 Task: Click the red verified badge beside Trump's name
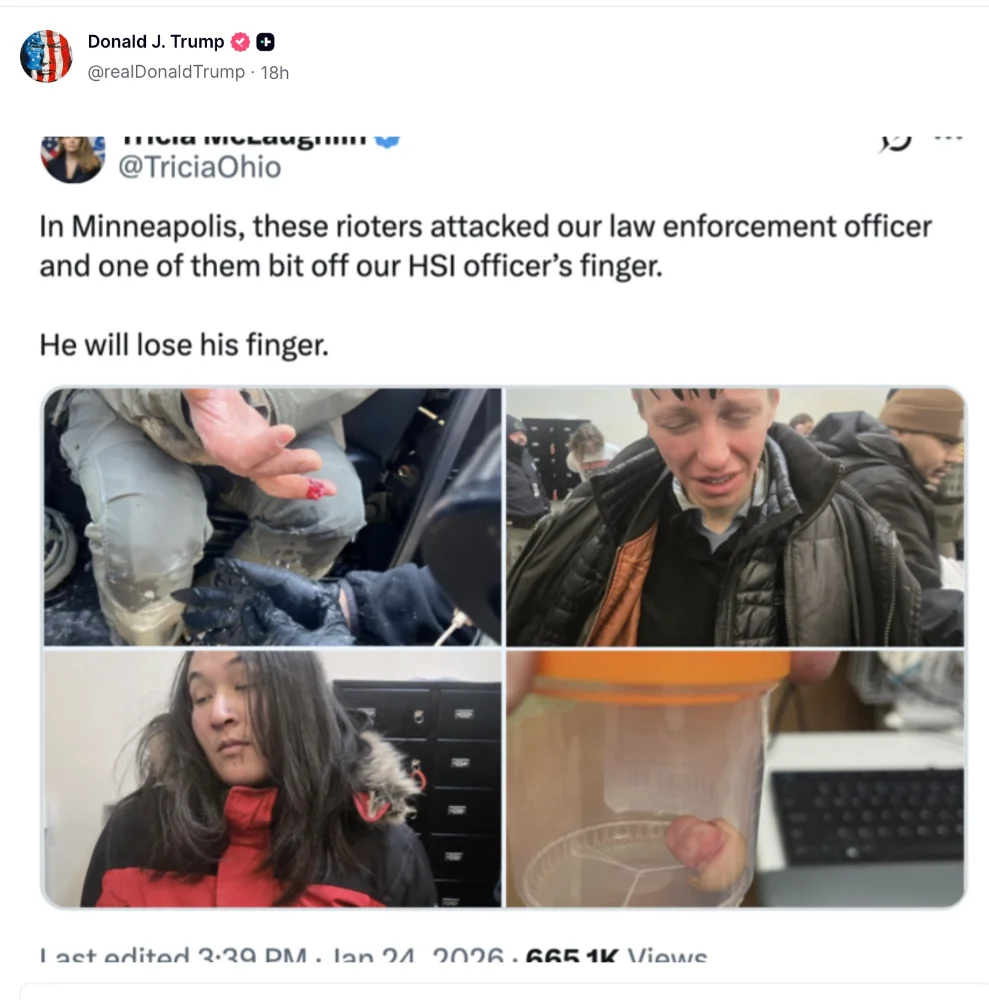pos(240,42)
